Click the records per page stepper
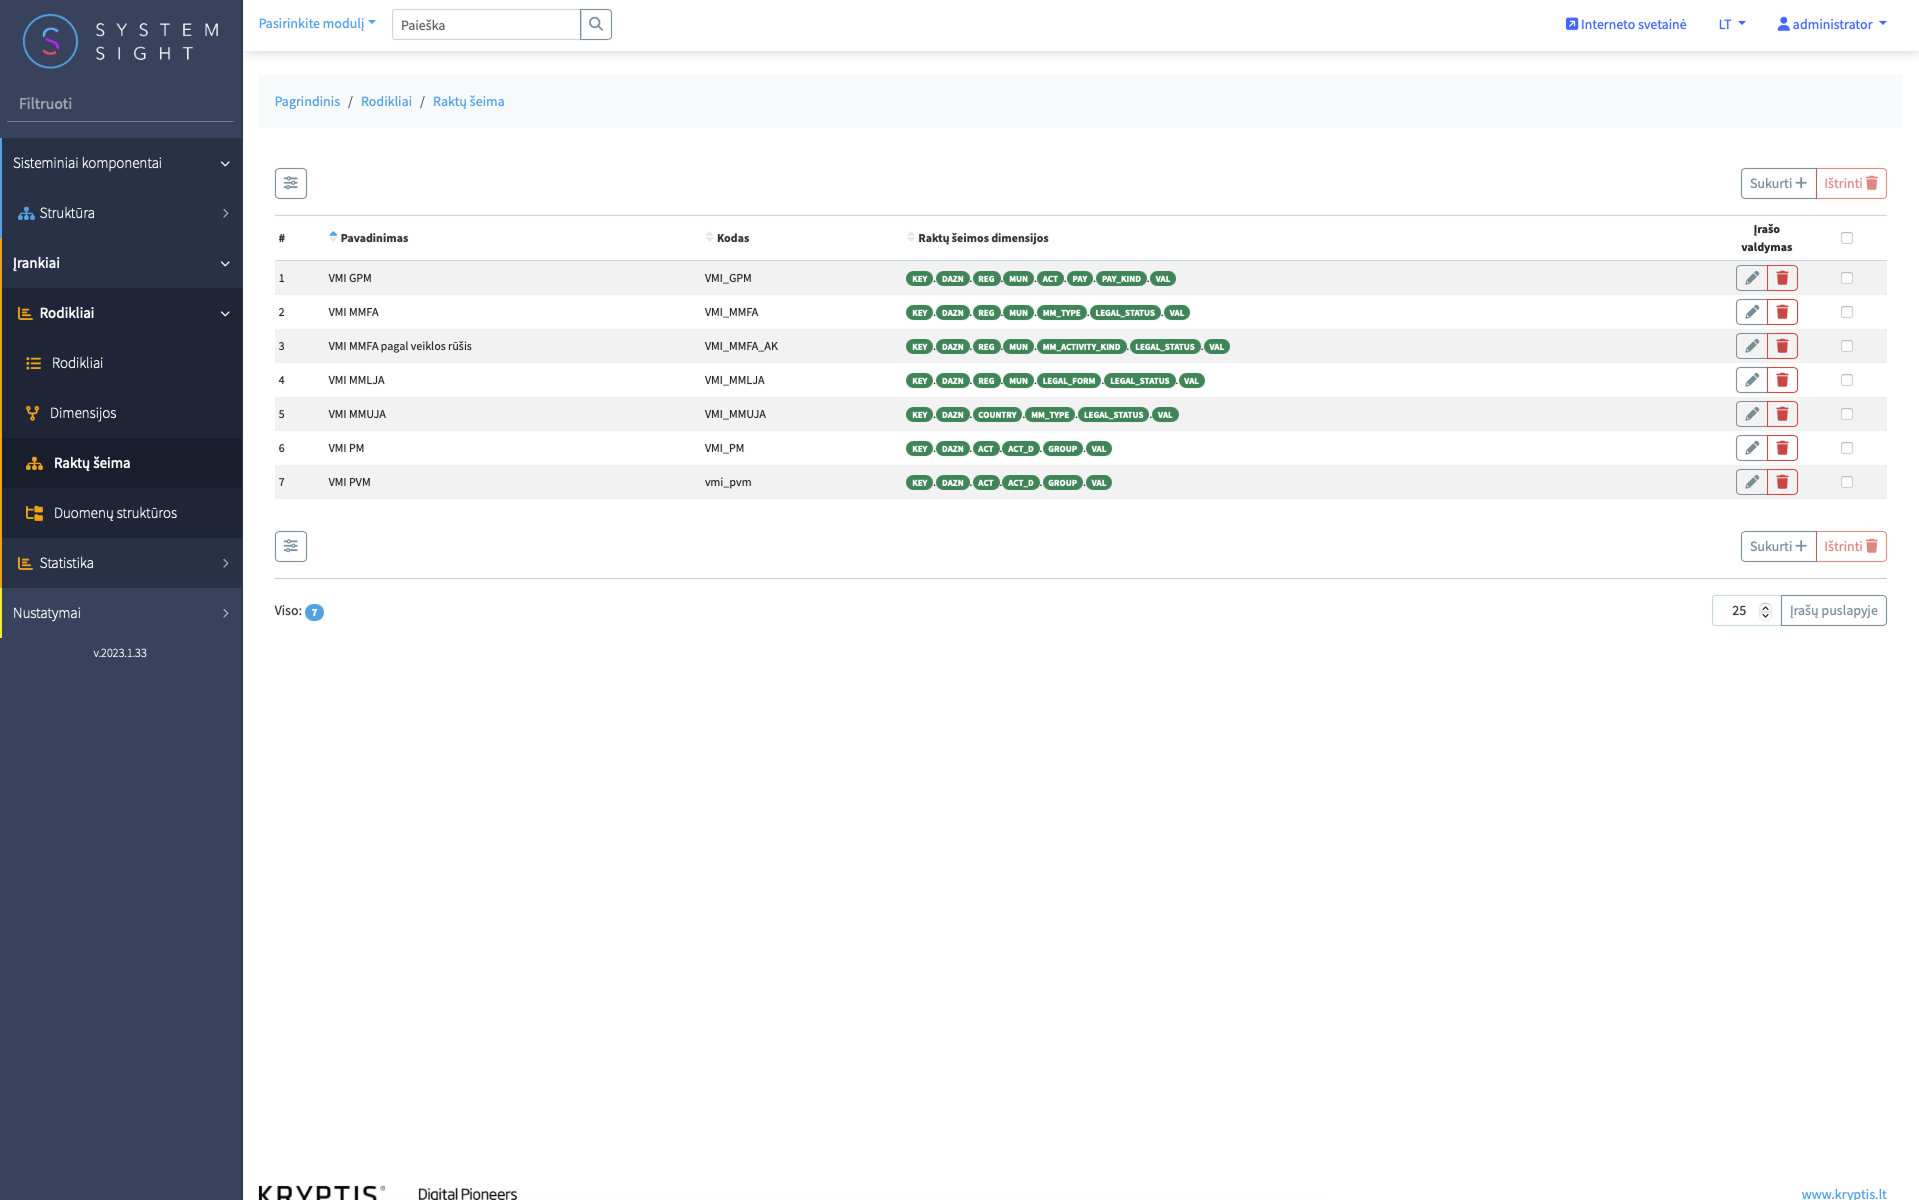 pos(1765,611)
